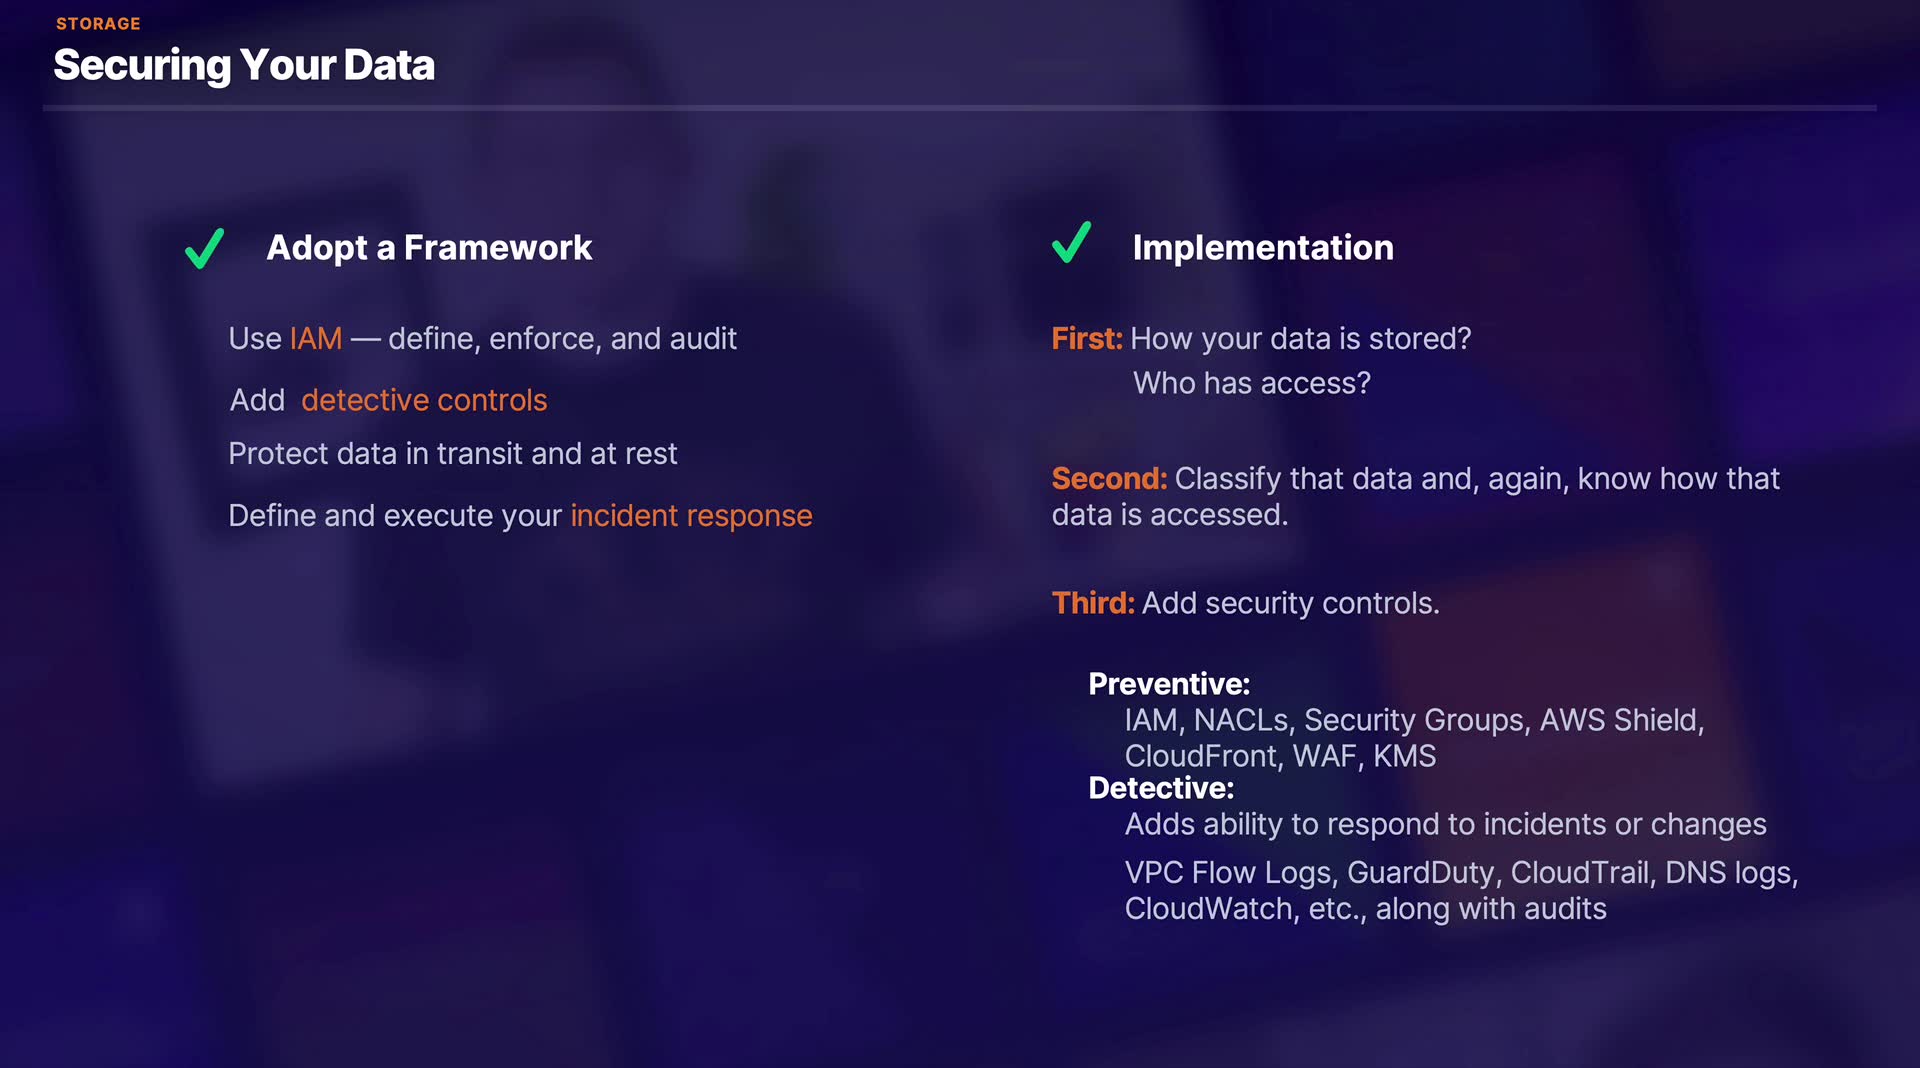The image size is (1920, 1068).
Task: Click the green checkmark beside Adopt a Framework
Action: [204, 248]
